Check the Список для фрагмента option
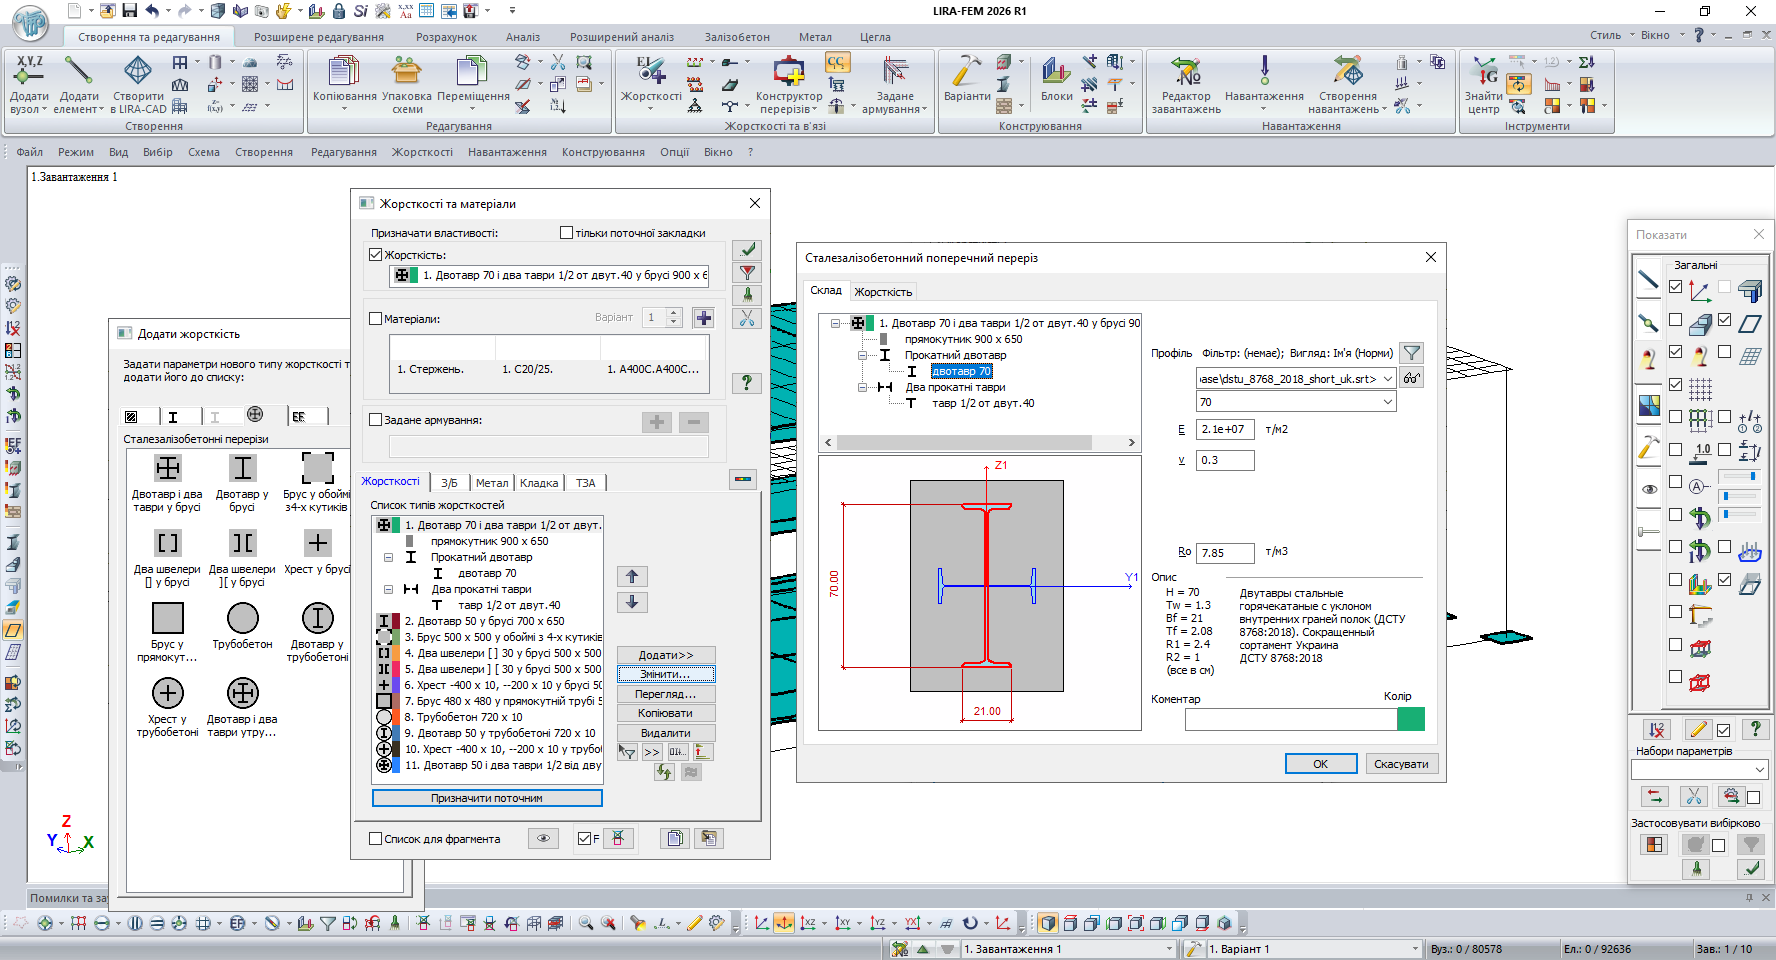This screenshot has height=960, width=1776. click(x=376, y=839)
